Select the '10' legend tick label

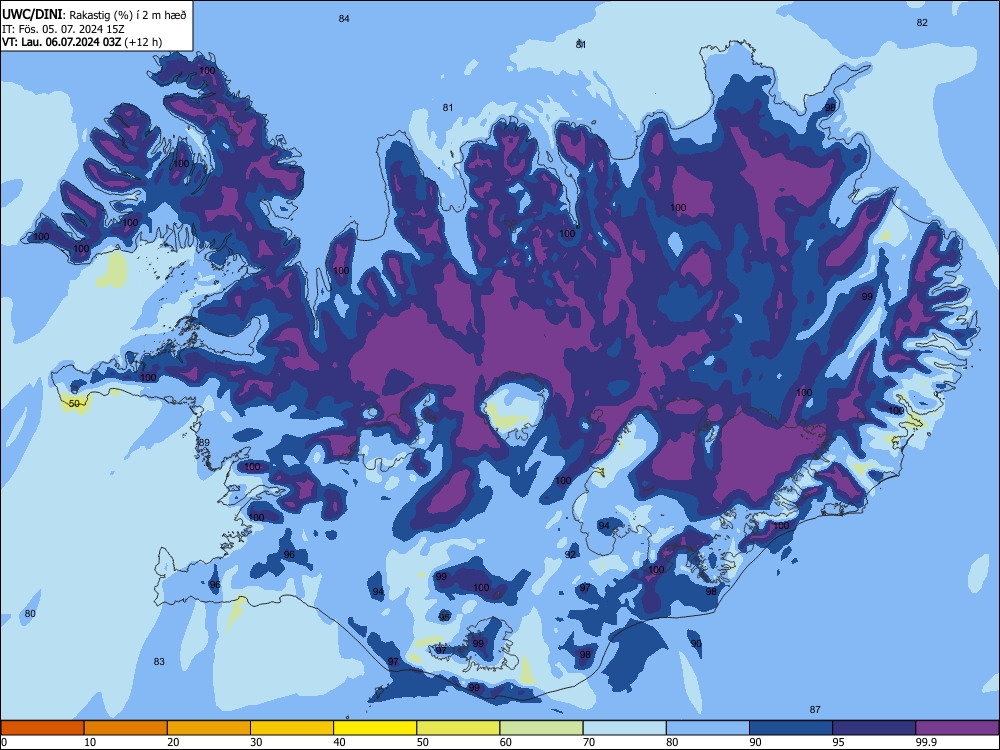click(x=90, y=742)
